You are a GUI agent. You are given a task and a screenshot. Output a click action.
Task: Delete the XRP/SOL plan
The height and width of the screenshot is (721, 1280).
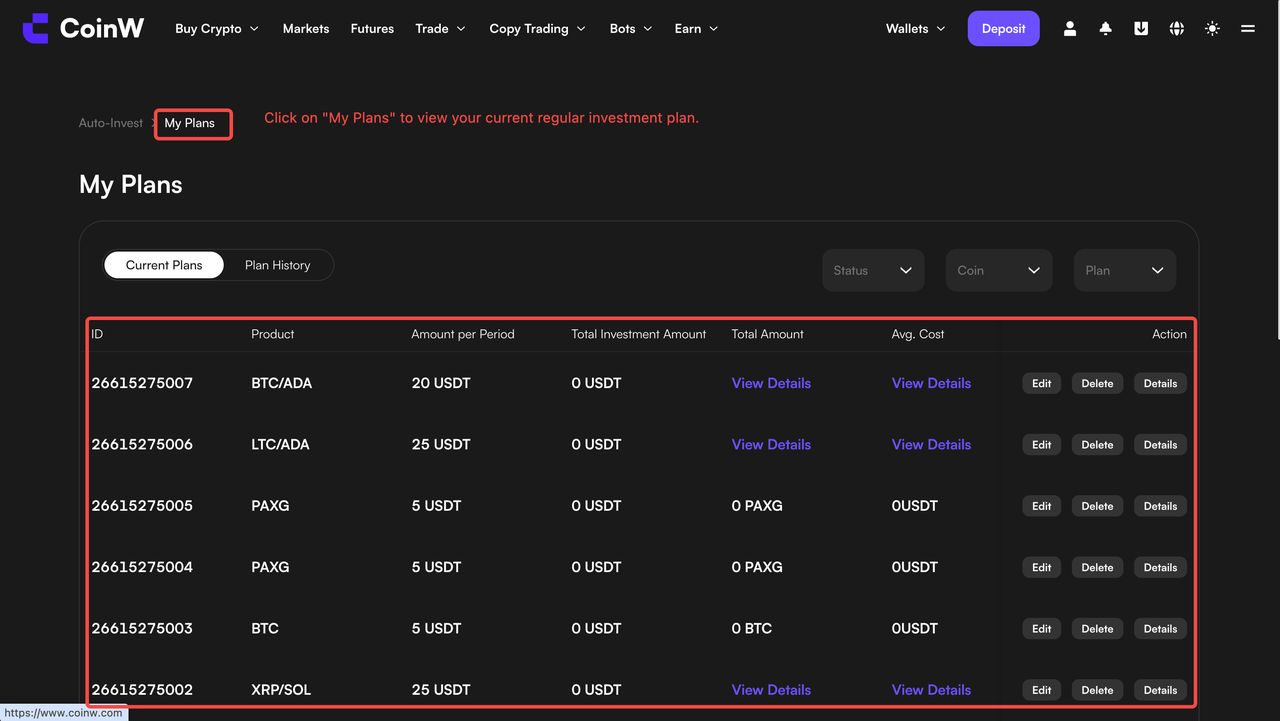click(1097, 690)
